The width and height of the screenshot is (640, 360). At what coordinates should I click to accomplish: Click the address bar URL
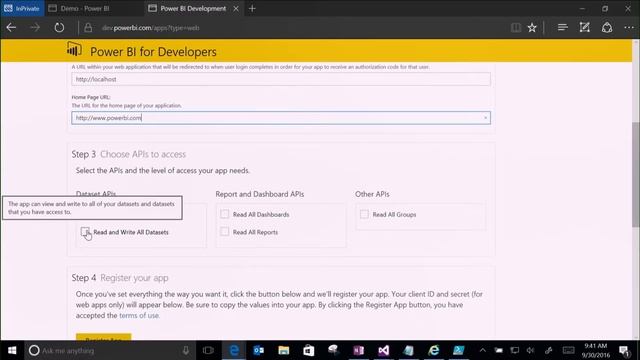151,28
